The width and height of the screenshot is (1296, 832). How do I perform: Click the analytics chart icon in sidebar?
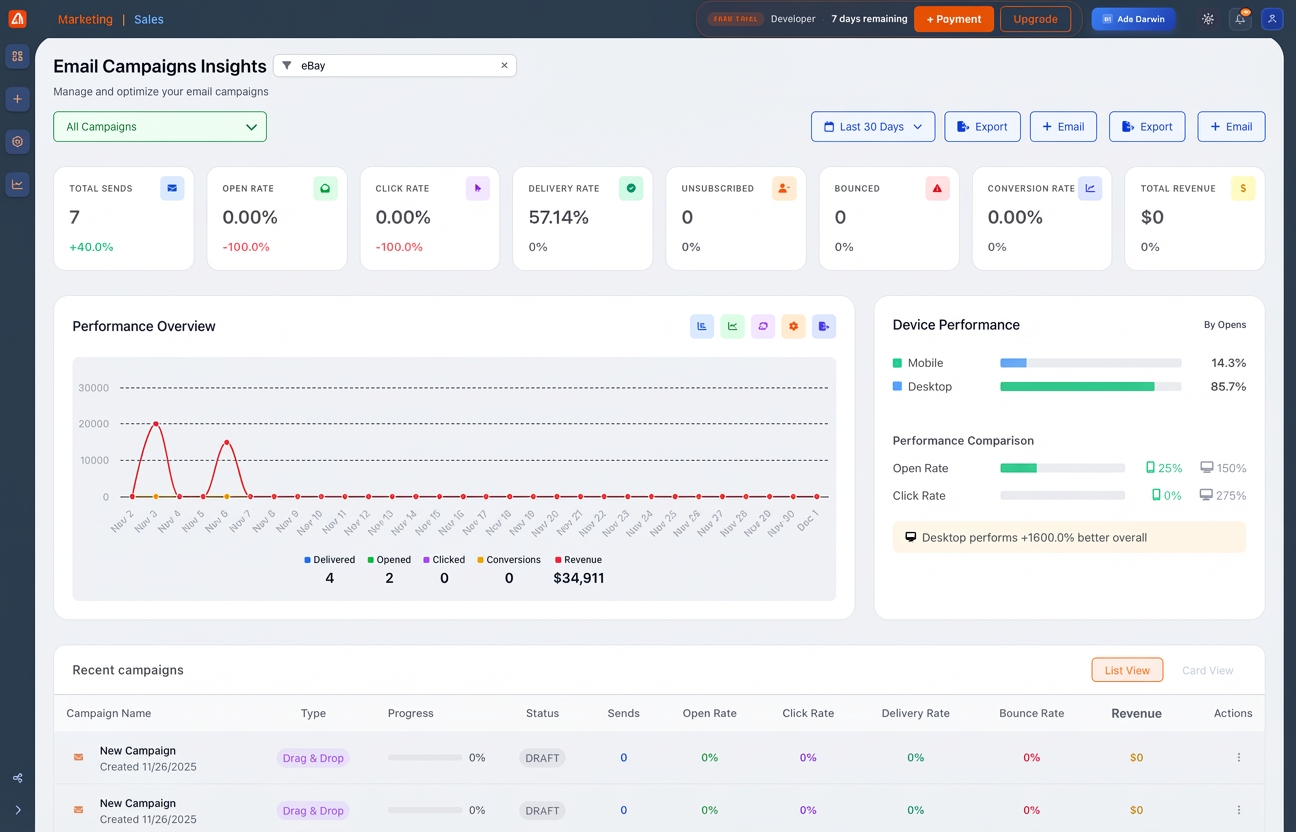[17, 184]
